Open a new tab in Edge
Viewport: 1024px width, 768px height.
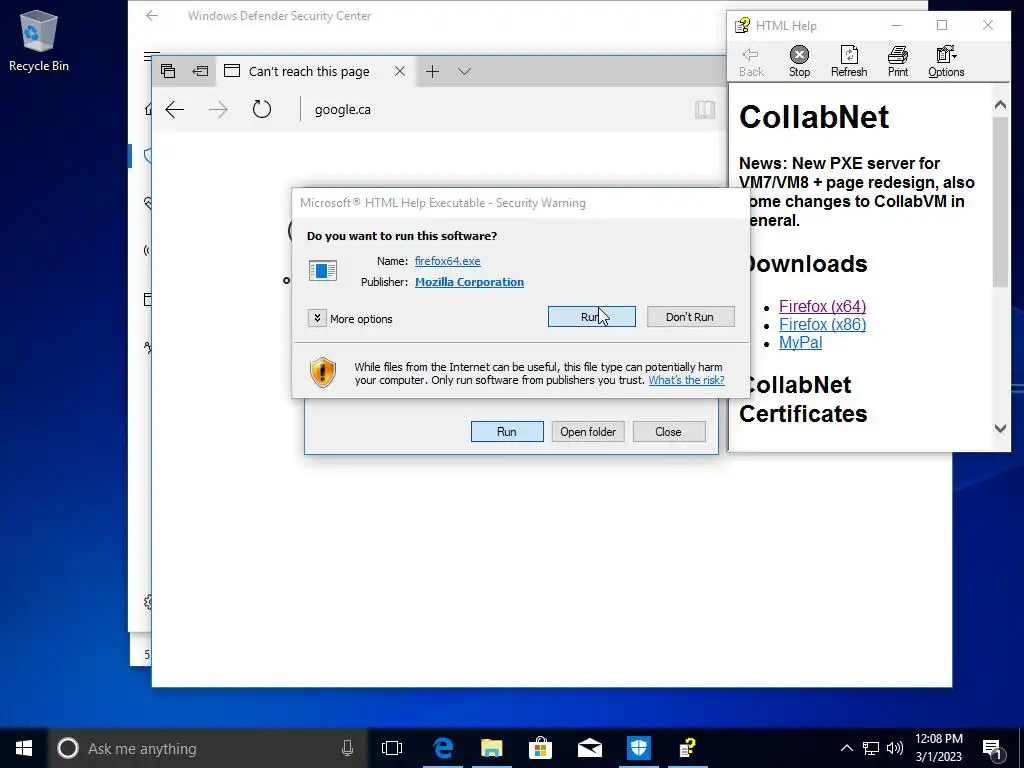tap(432, 71)
